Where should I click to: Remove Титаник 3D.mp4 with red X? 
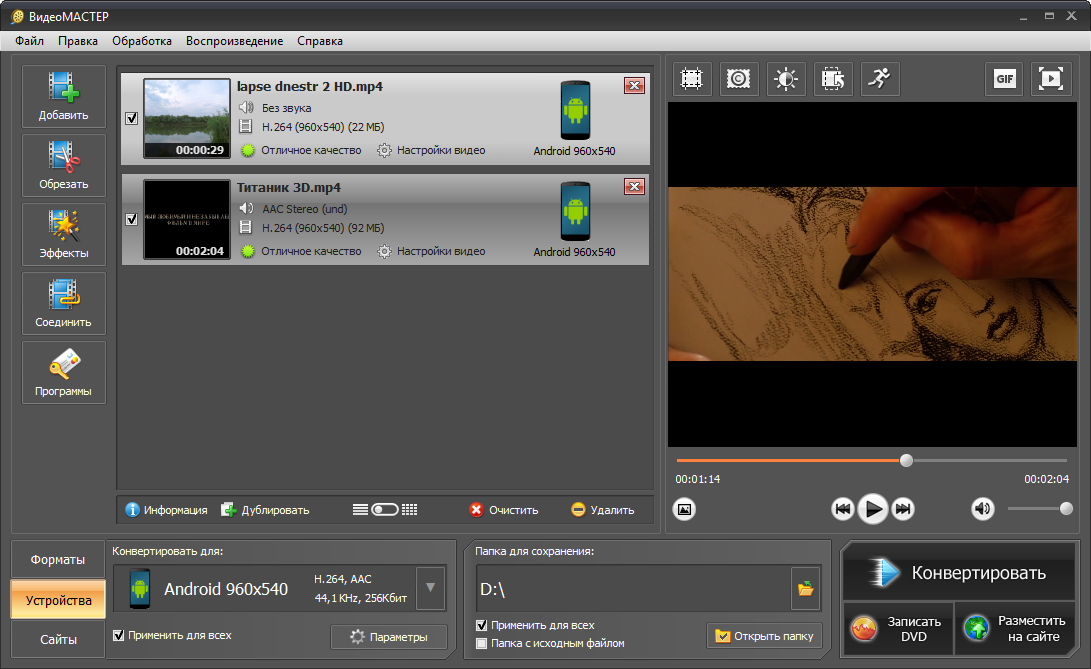coord(634,187)
